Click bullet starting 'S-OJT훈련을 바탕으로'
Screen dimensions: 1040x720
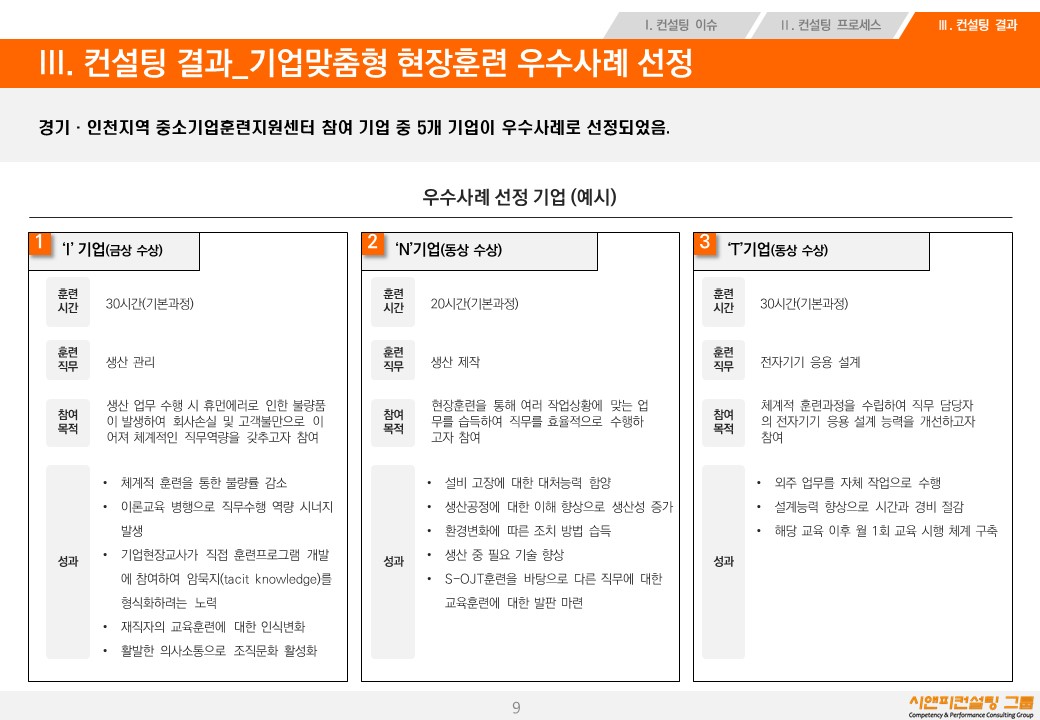click(x=553, y=591)
